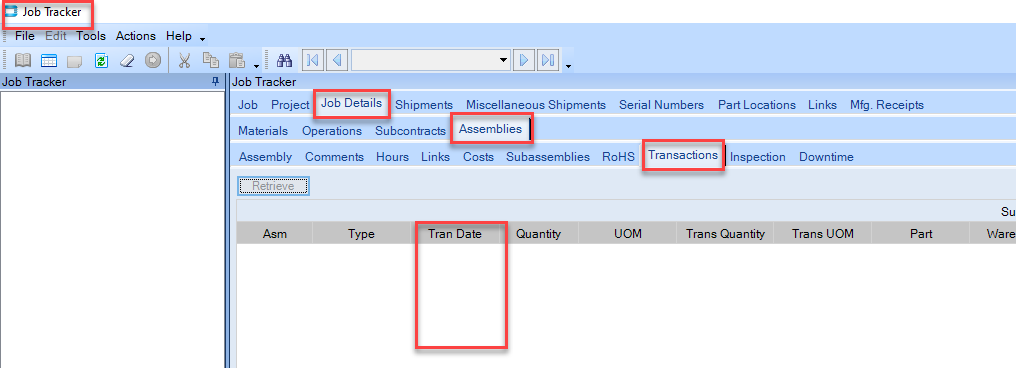Select the Job Details tab
This screenshot has width=1016, height=368.
pos(351,104)
